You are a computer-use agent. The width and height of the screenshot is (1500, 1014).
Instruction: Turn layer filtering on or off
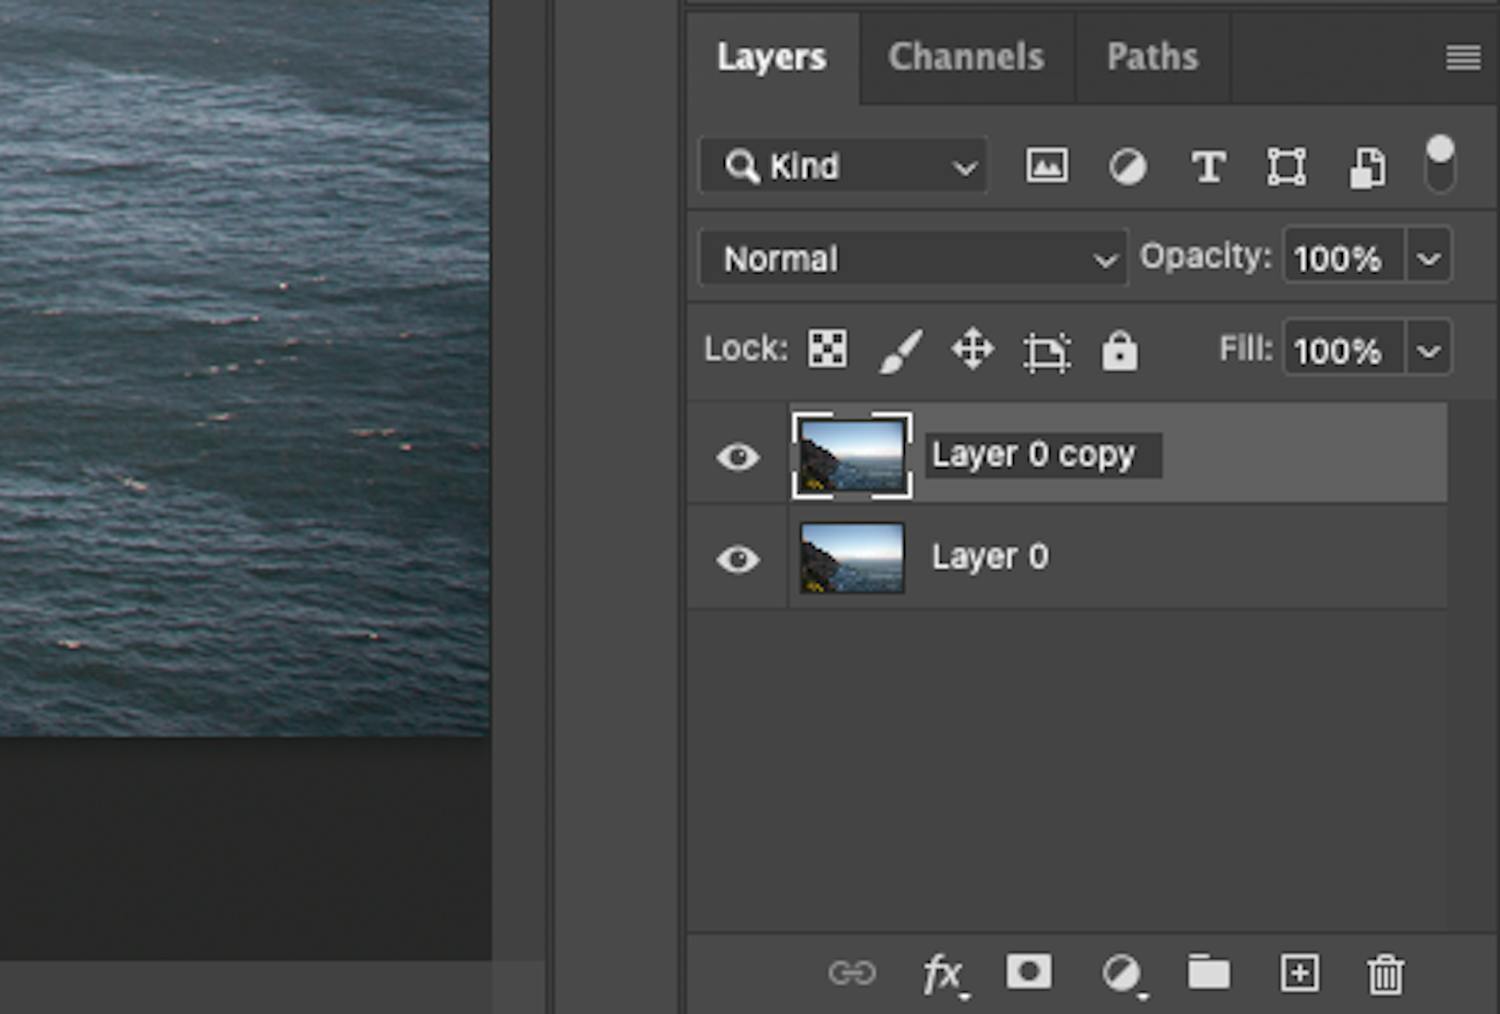[1439, 165]
